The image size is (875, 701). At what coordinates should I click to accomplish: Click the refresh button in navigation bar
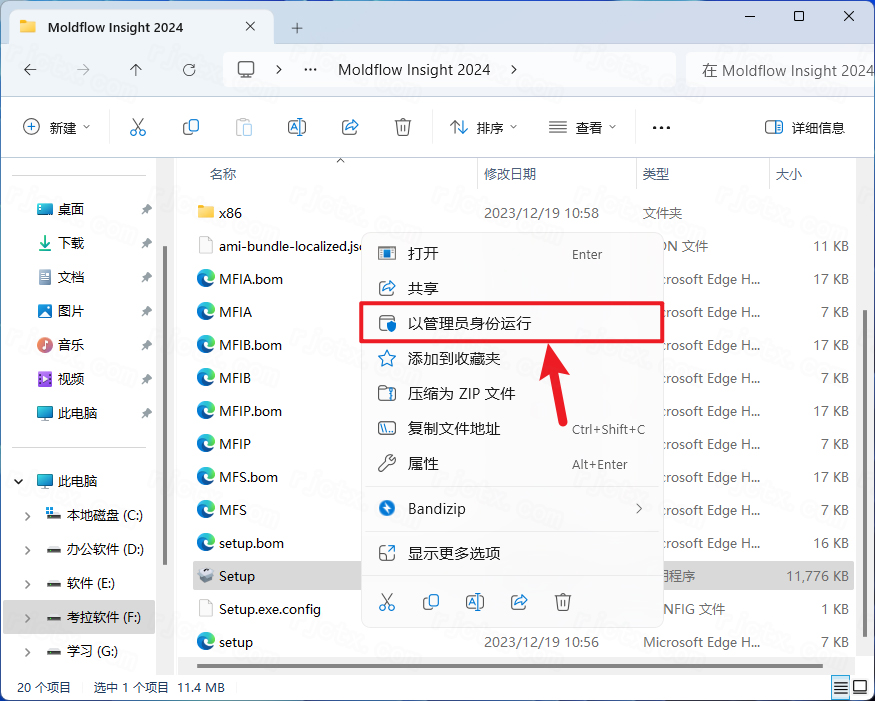(189, 70)
